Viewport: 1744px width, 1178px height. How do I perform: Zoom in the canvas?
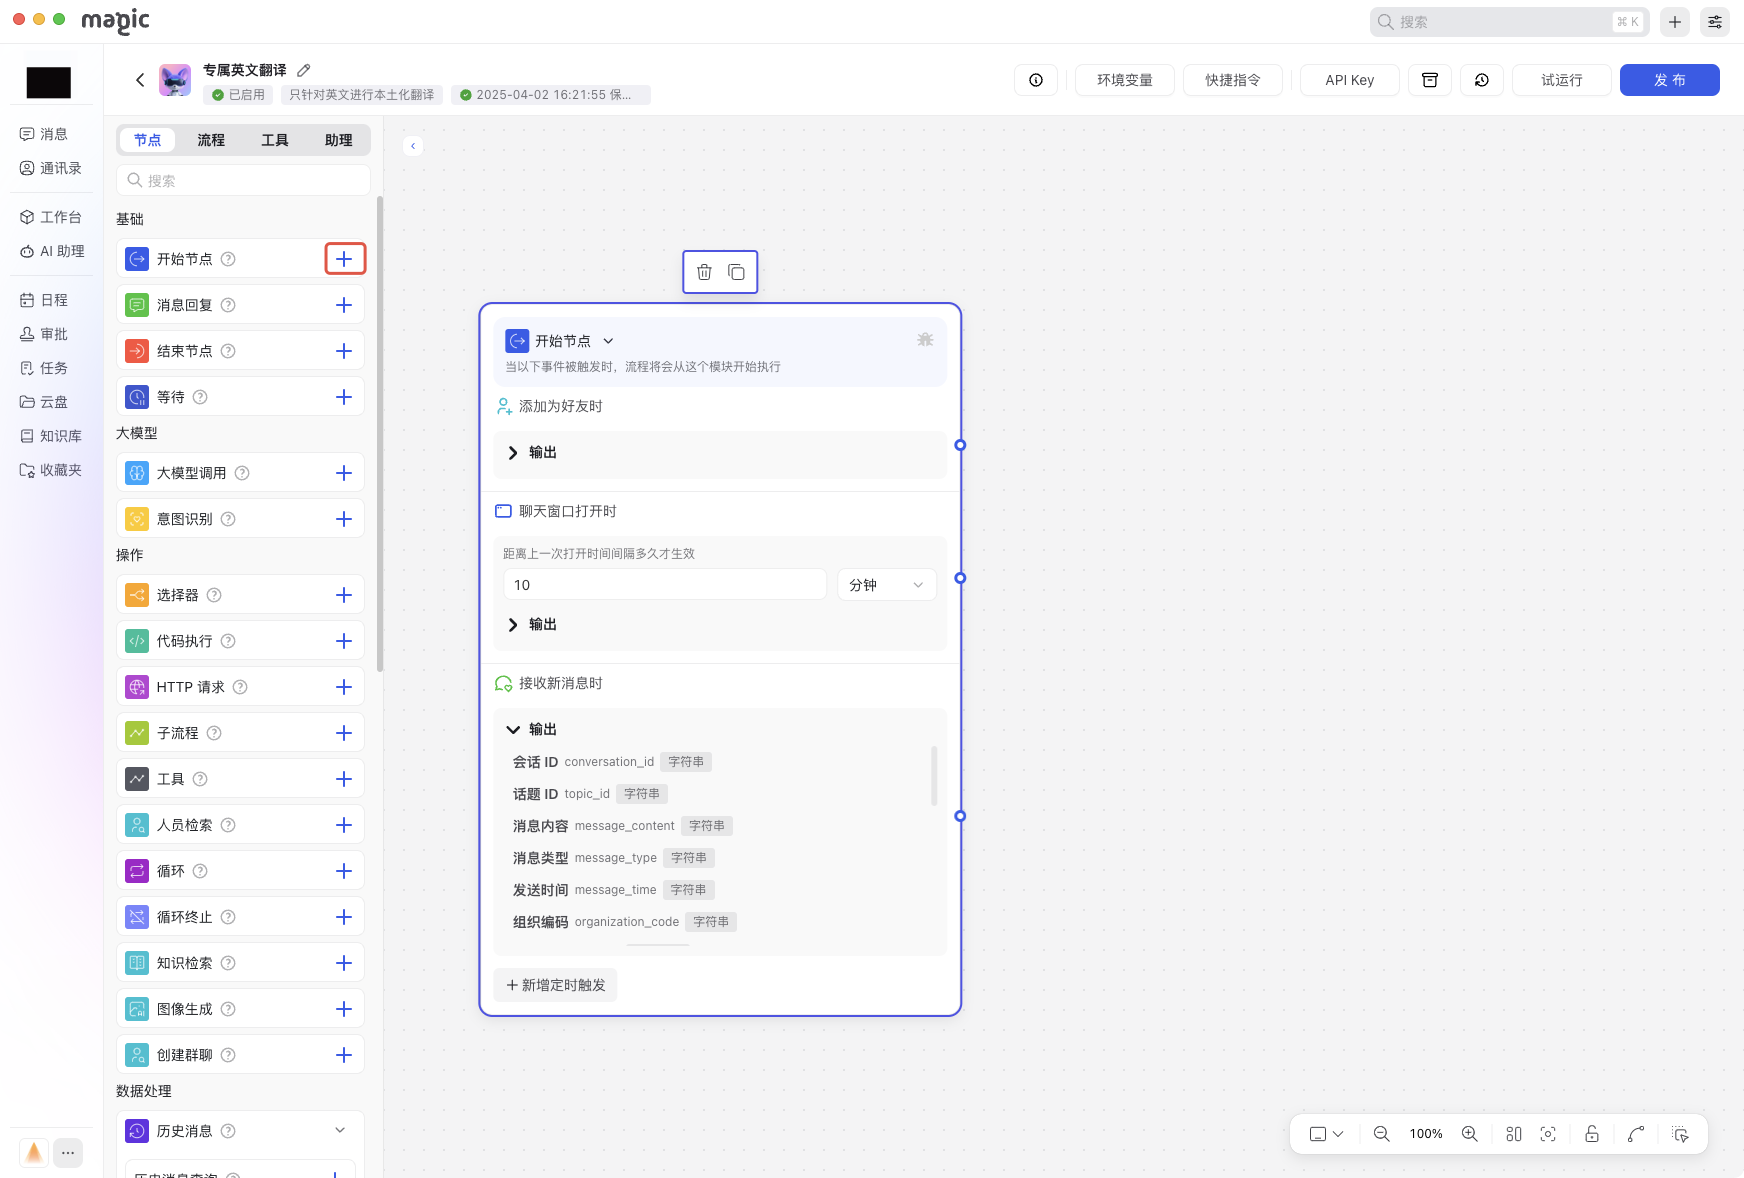[1469, 1134]
